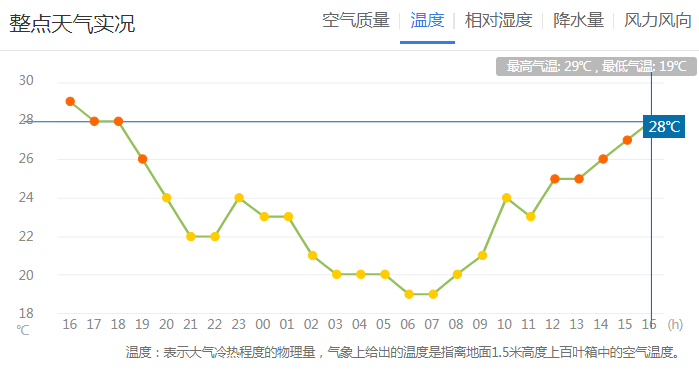This screenshot has width=699, height=370.
Task: Click the yellow data point at hour 22
Action: [x=215, y=237]
